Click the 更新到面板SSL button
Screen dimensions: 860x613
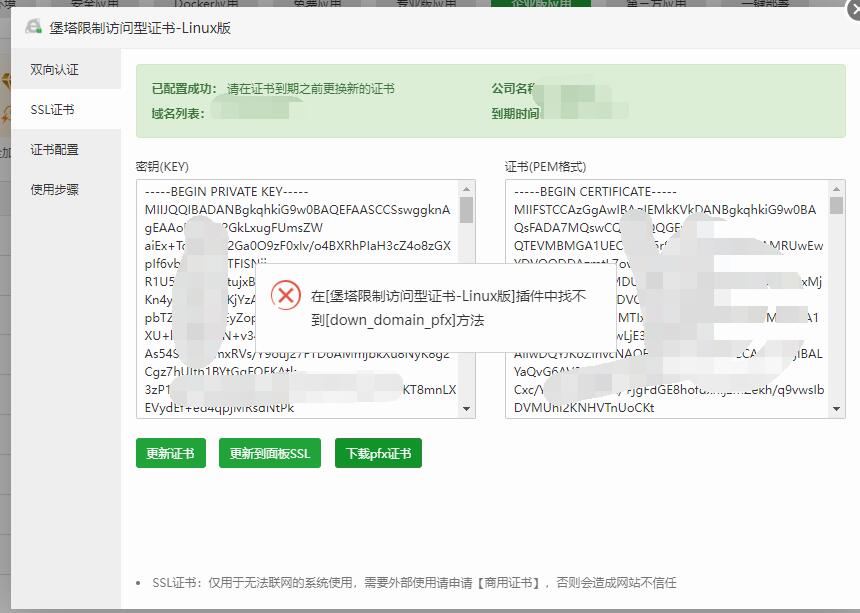tap(270, 453)
